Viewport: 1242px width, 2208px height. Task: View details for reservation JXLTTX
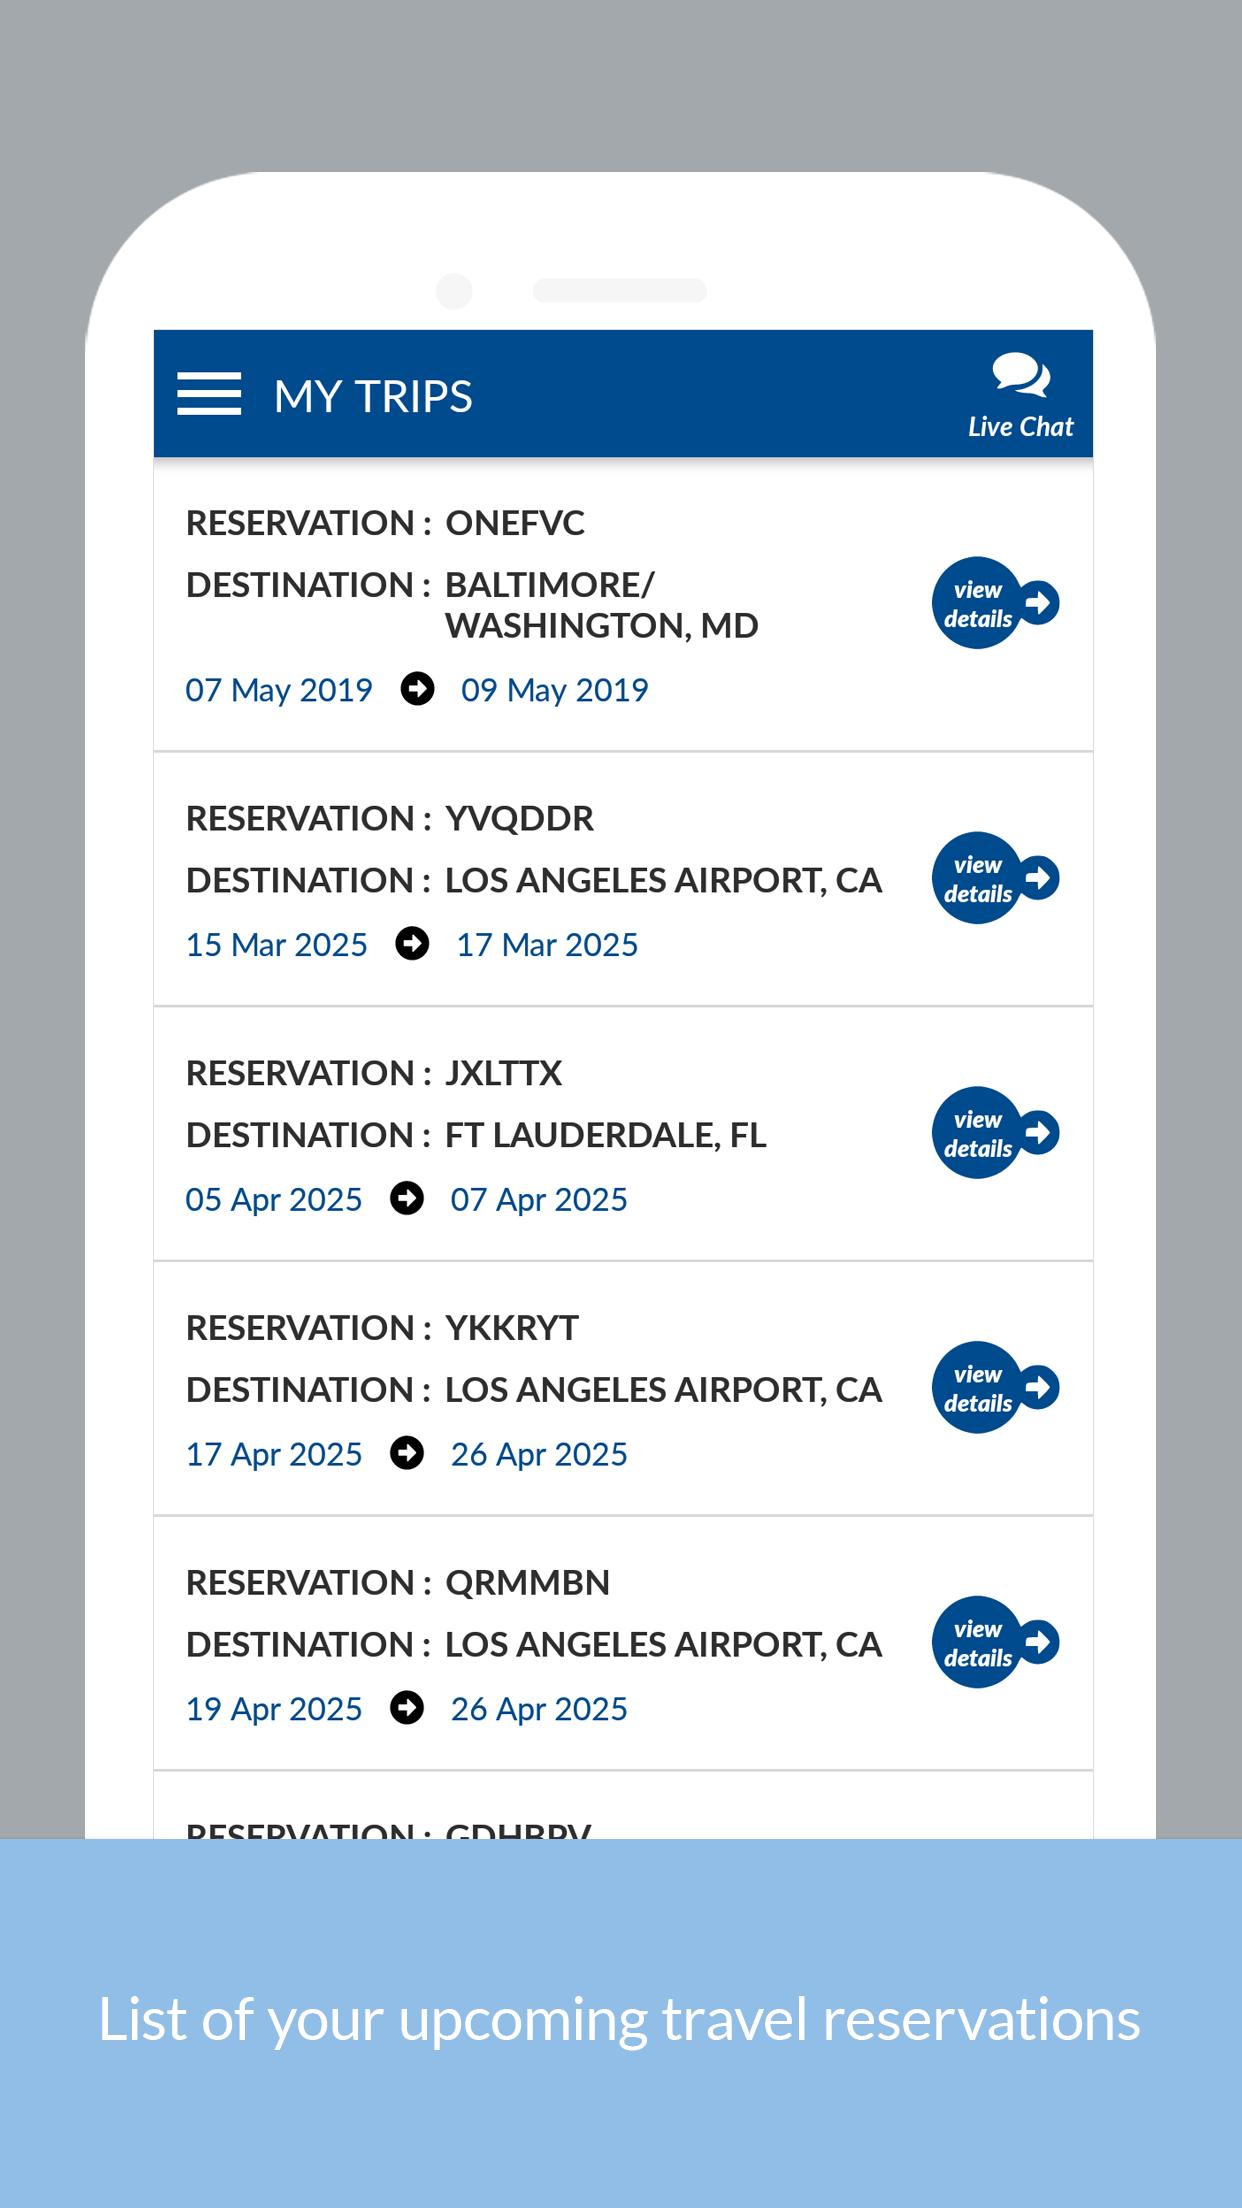(995, 1133)
